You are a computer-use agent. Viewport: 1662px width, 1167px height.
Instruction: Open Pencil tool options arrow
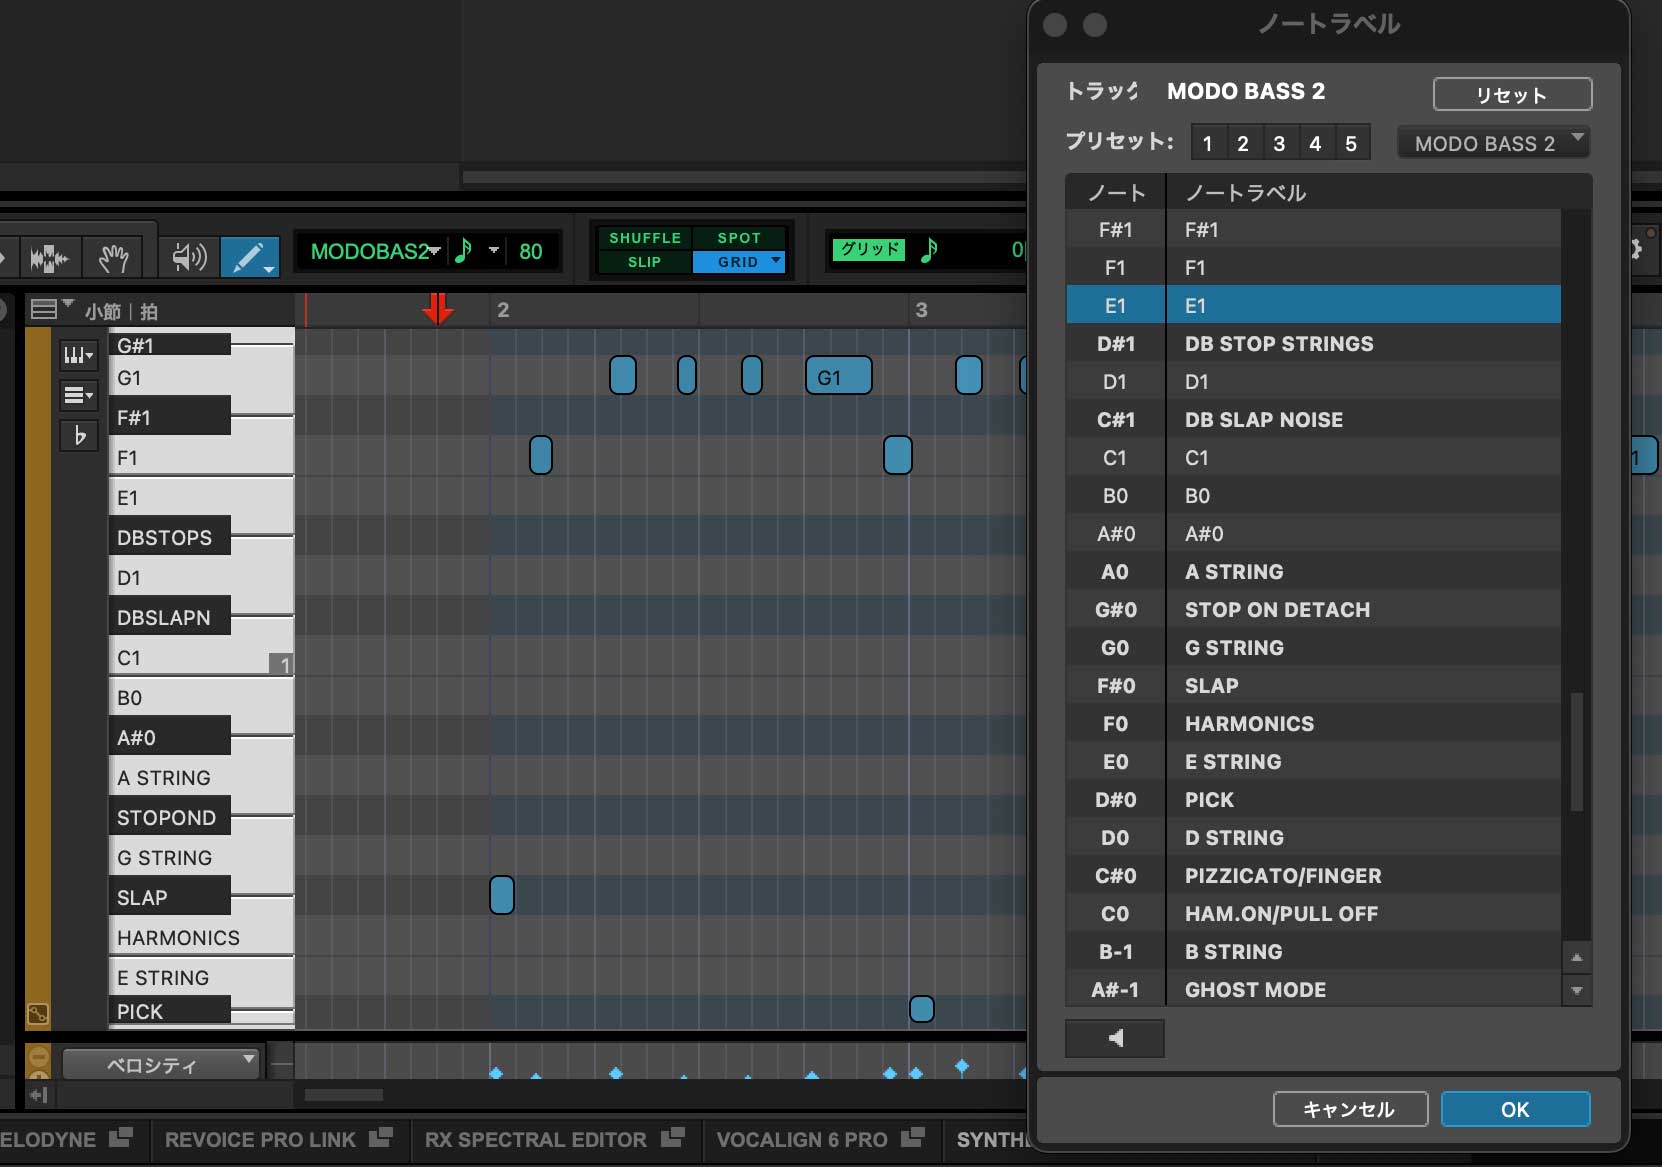[269, 269]
